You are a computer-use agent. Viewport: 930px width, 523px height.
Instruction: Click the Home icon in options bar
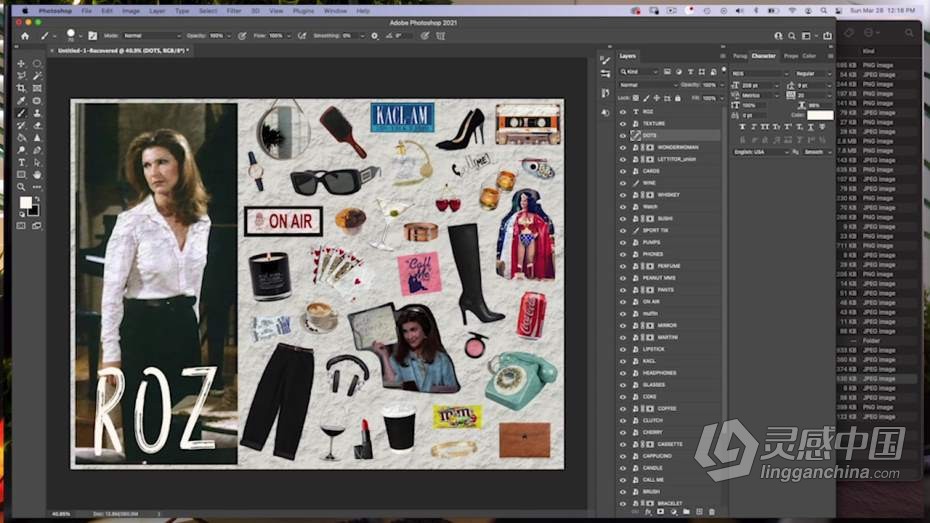tap(25, 36)
